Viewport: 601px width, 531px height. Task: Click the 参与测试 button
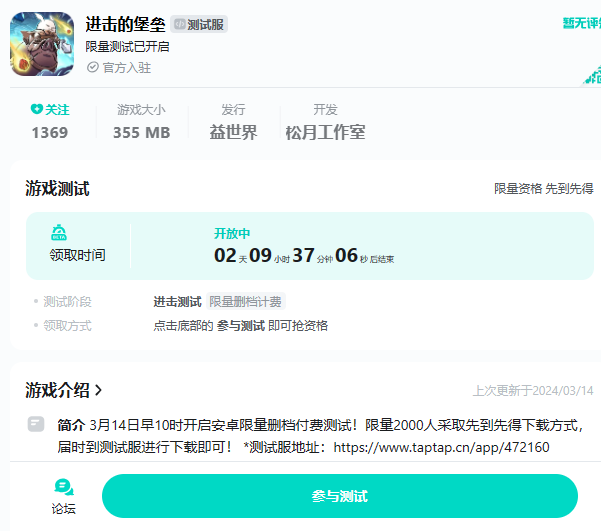(x=340, y=496)
